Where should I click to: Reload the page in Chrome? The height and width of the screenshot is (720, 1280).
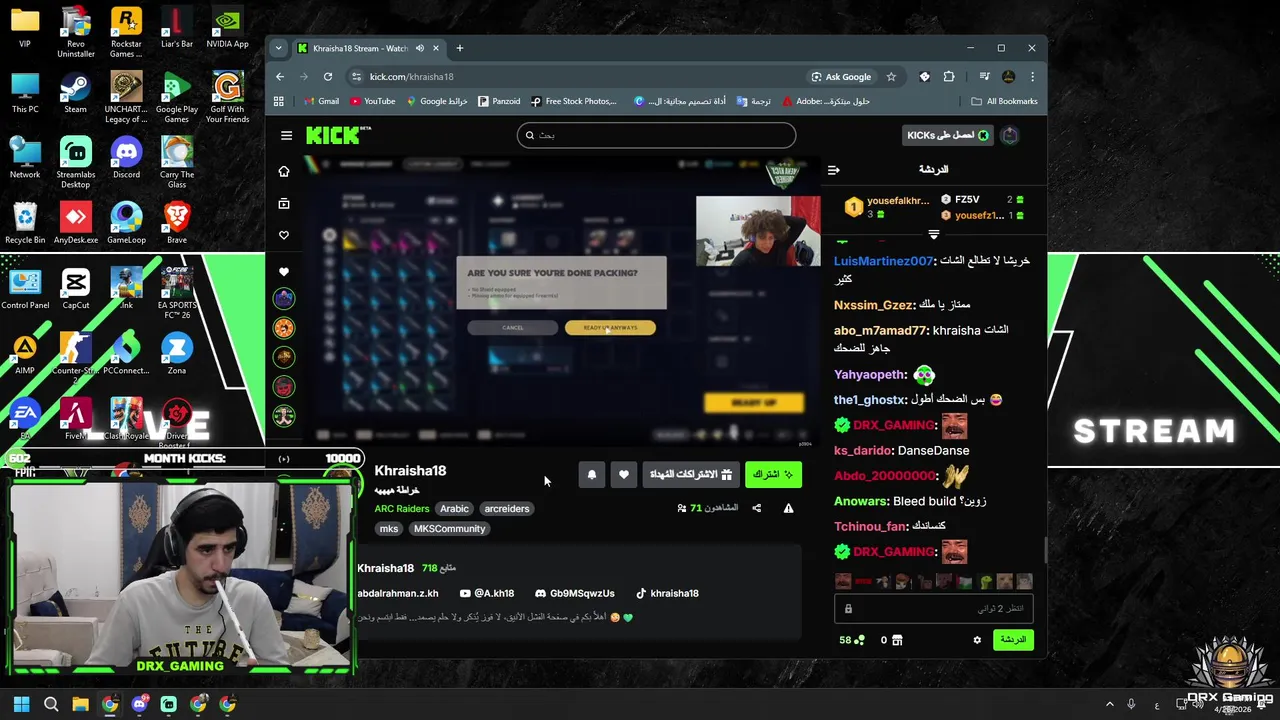point(327,77)
